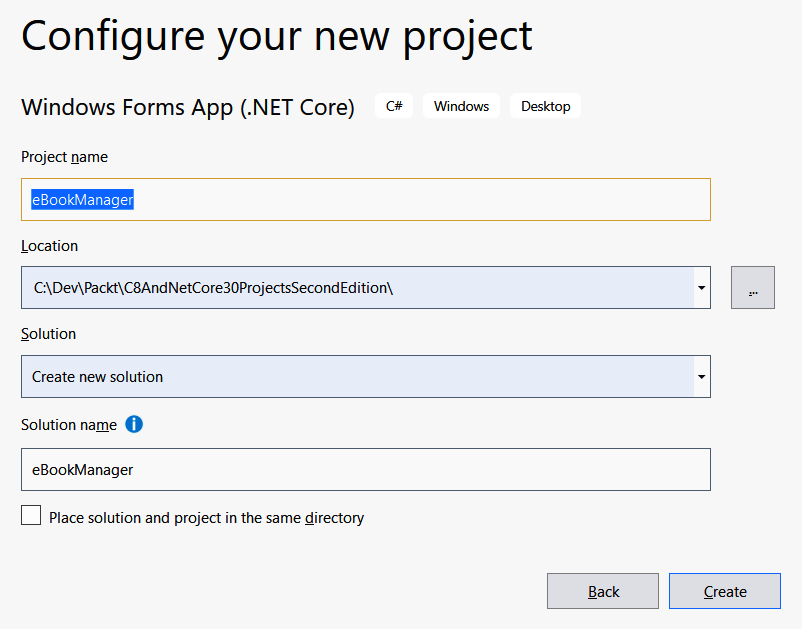802x629 pixels.
Task: Select the Desktop project type tag
Action: click(x=545, y=106)
